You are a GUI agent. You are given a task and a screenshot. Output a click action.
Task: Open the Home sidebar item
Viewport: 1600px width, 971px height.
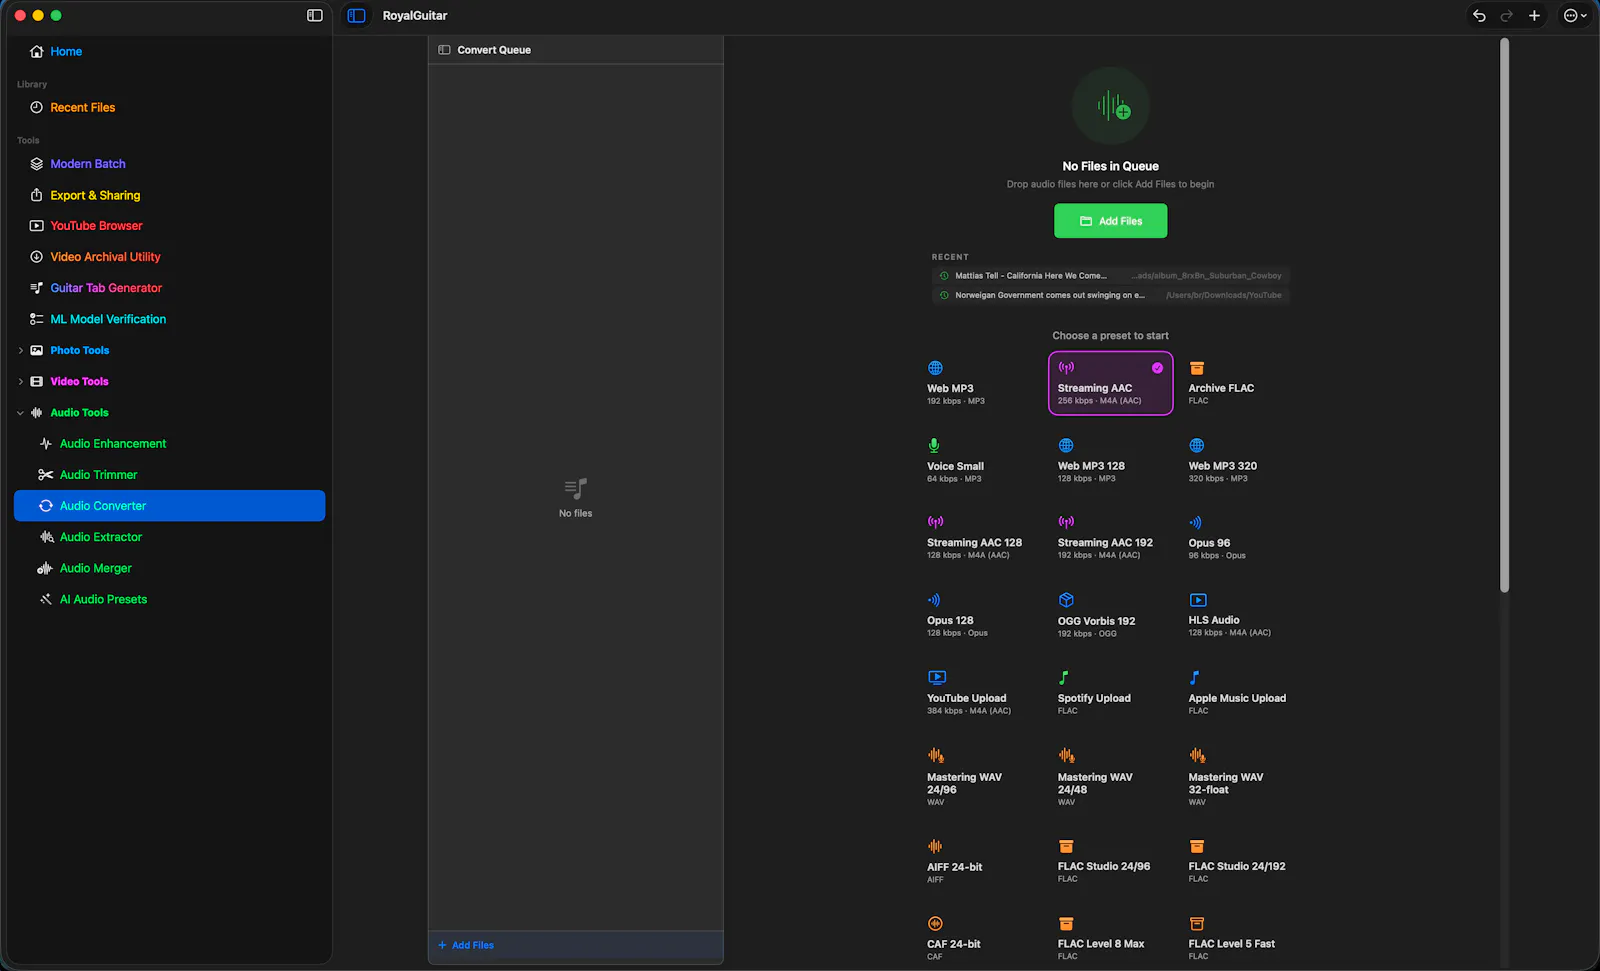[x=169, y=51]
